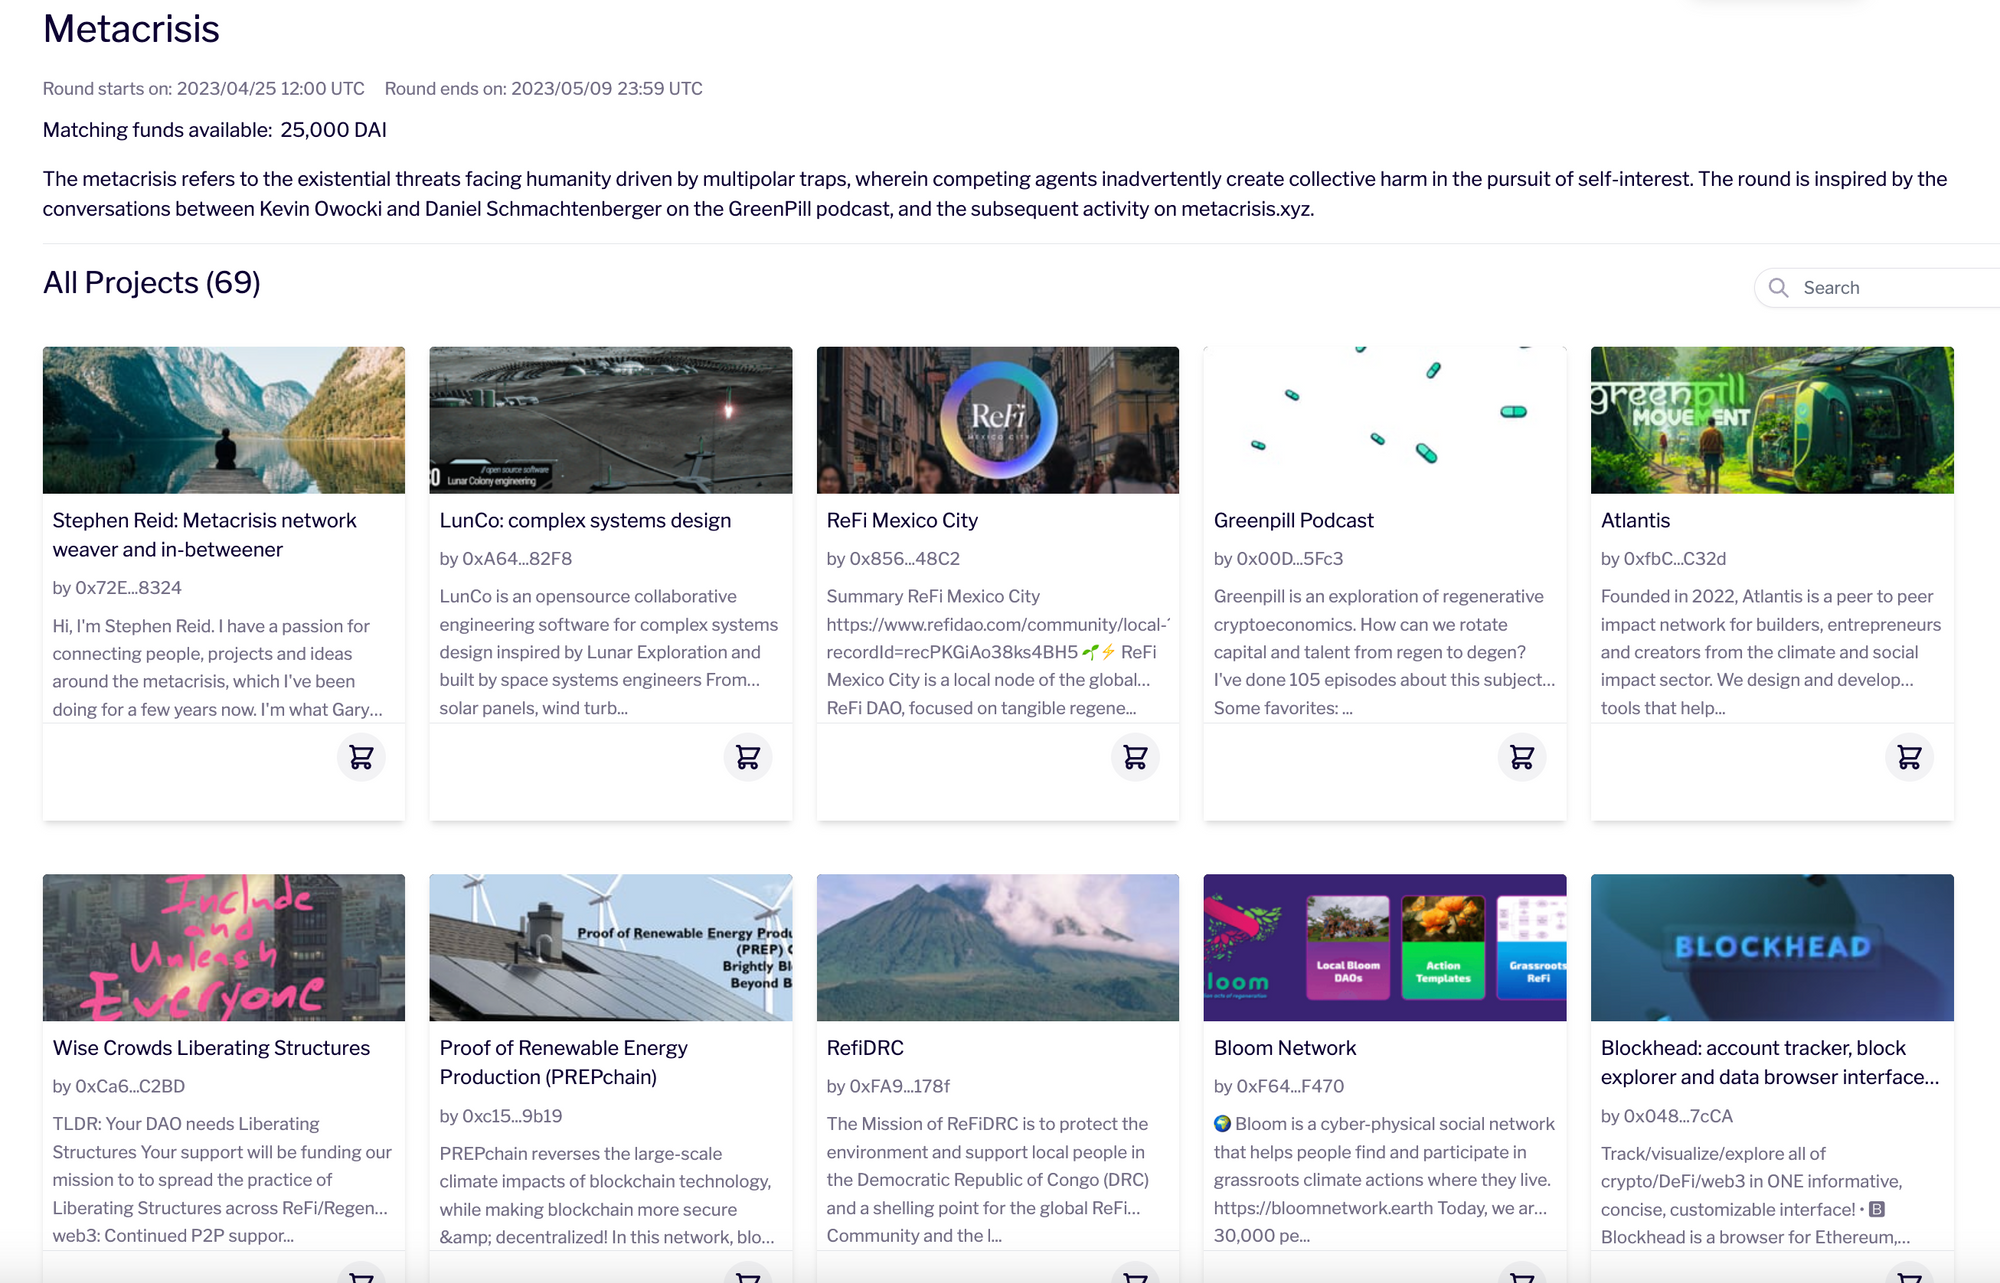
Task: Open the Bloom Network project title
Action: click(x=1284, y=1048)
